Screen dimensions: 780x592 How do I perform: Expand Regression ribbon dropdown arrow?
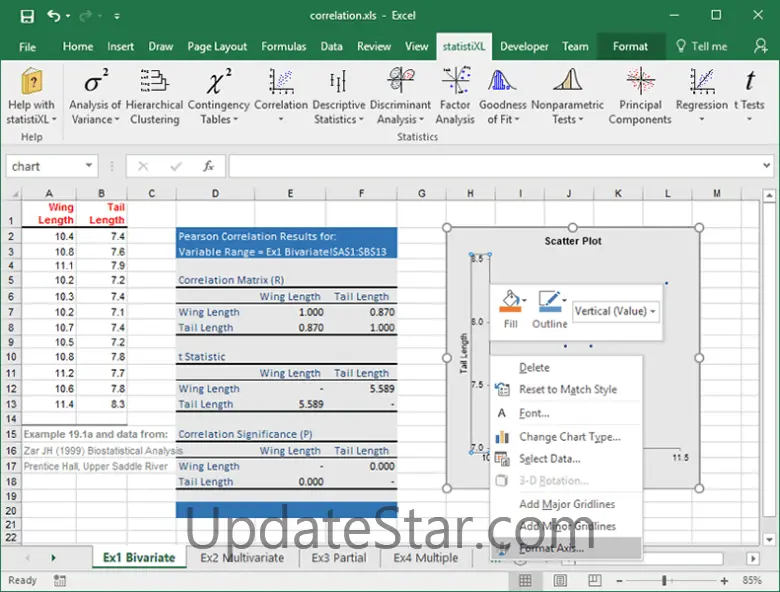[x=702, y=119]
